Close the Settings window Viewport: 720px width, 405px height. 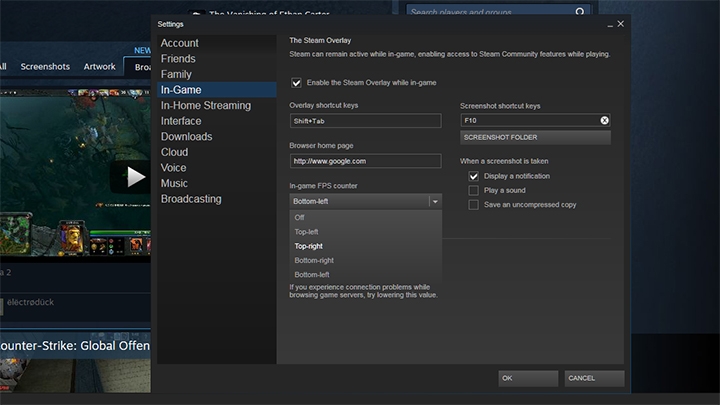coord(620,23)
